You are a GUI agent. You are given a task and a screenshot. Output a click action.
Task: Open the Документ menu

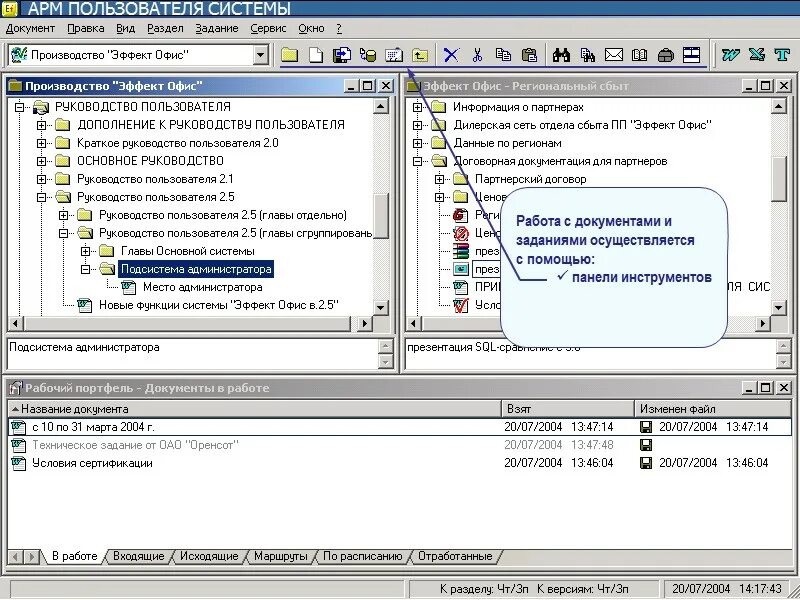pos(31,29)
